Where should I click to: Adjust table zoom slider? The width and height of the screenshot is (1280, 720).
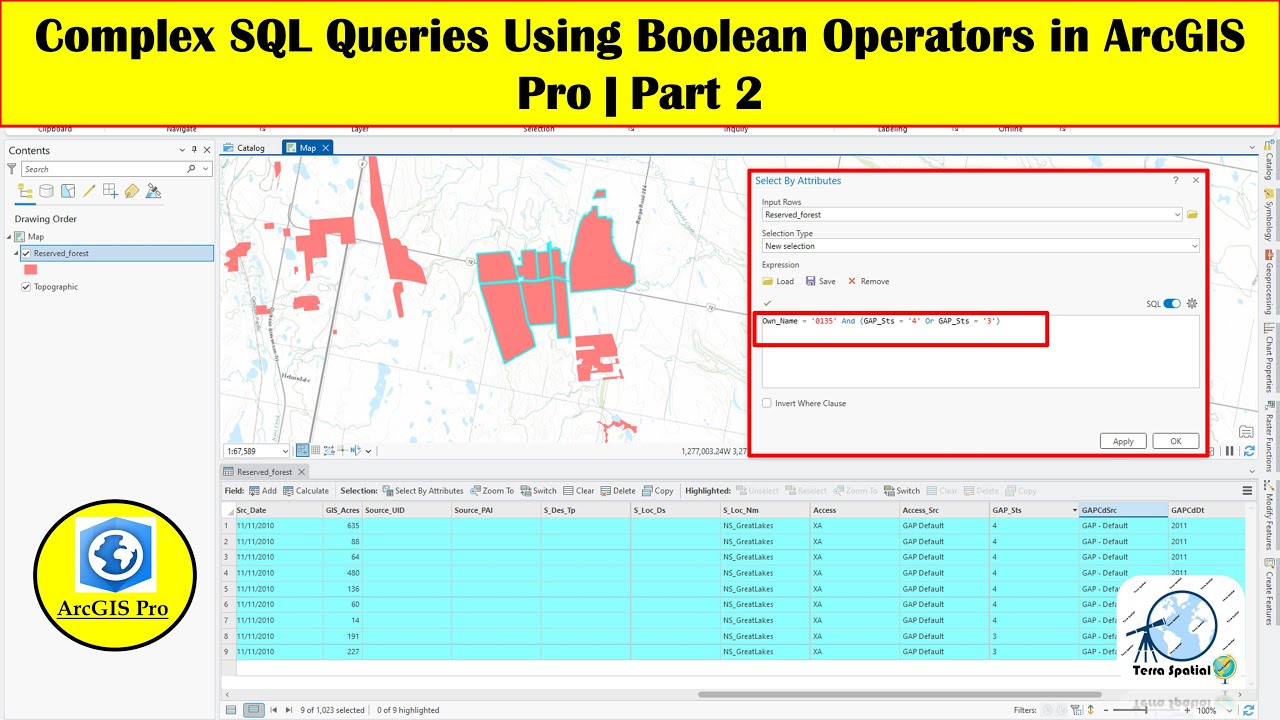tap(1146, 710)
